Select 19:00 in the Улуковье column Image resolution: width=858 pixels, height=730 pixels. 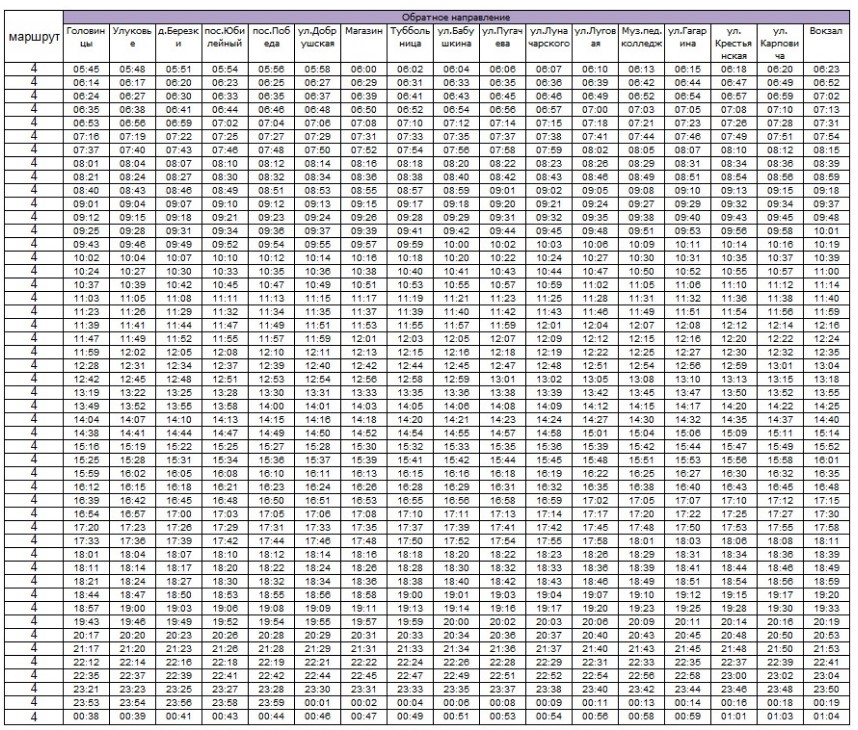tap(132, 608)
